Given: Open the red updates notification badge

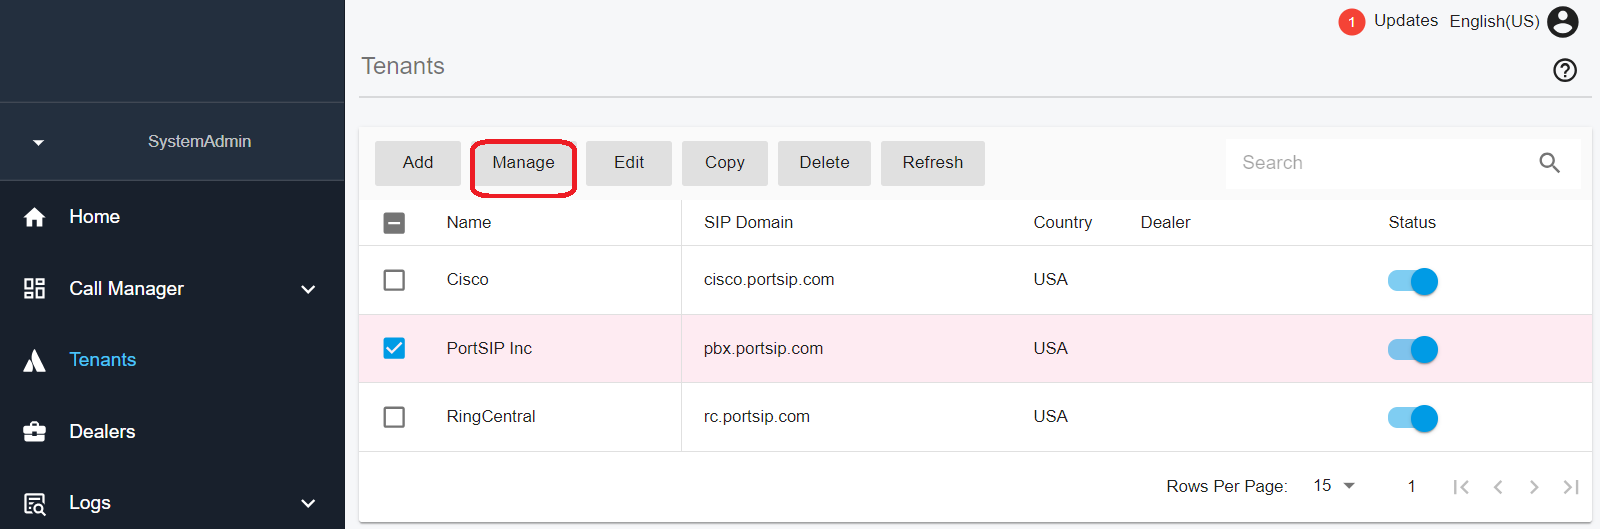Looking at the screenshot, I should (x=1352, y=22).
